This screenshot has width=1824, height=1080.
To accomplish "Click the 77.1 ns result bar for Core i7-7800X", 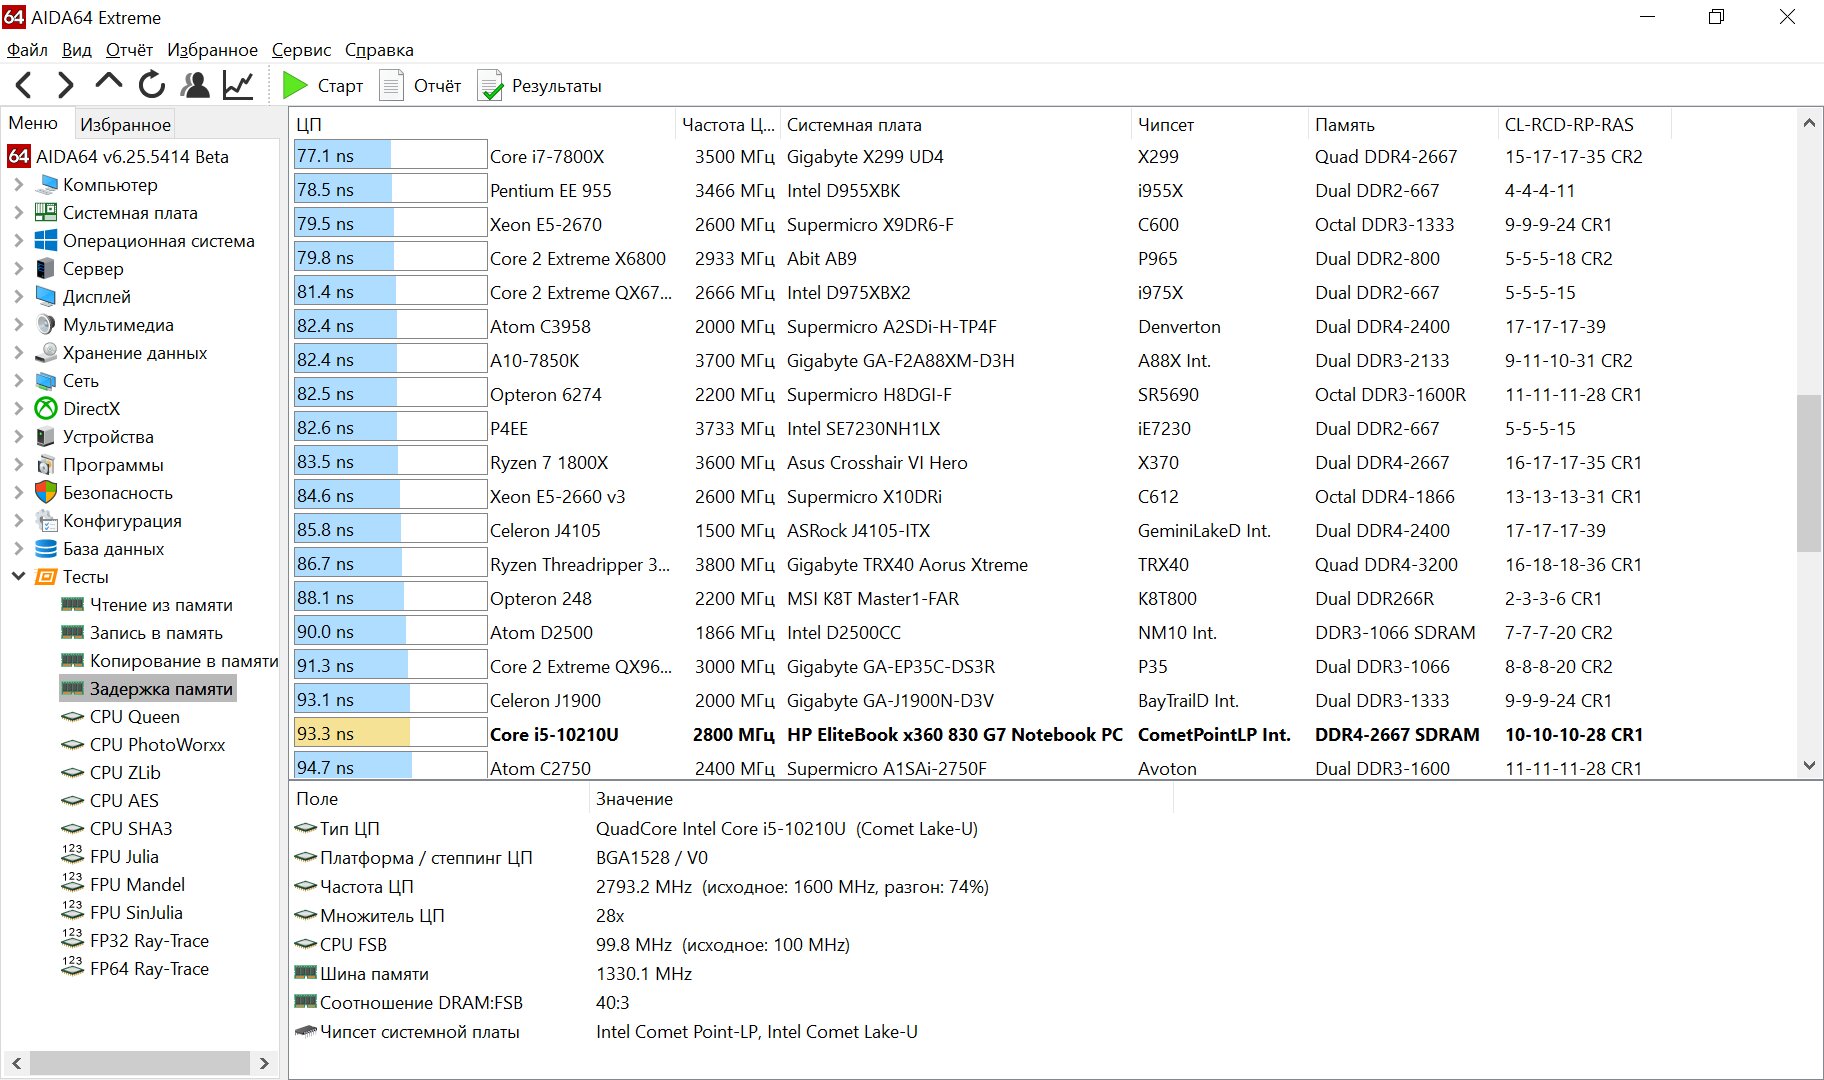I will pos(390,156).
